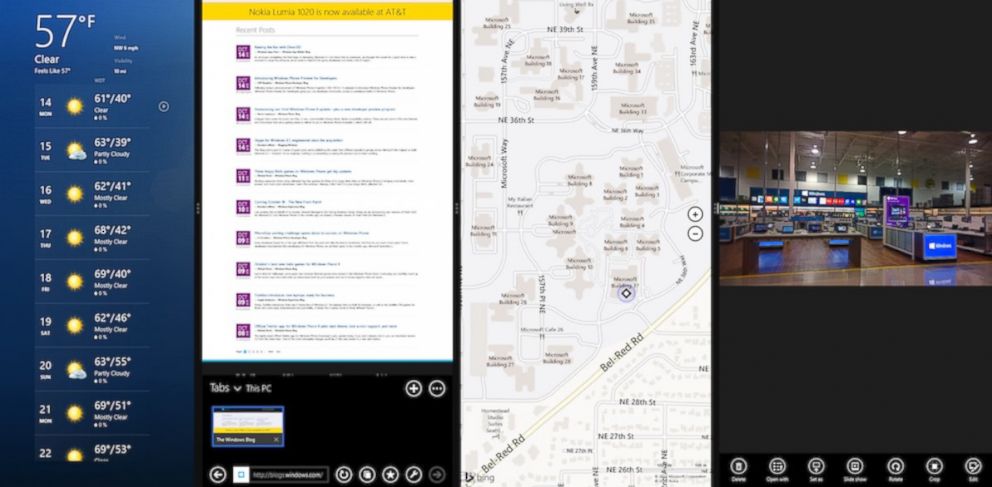
Task: Click My Italian Restaurant on map
Action: pos(521,204)
